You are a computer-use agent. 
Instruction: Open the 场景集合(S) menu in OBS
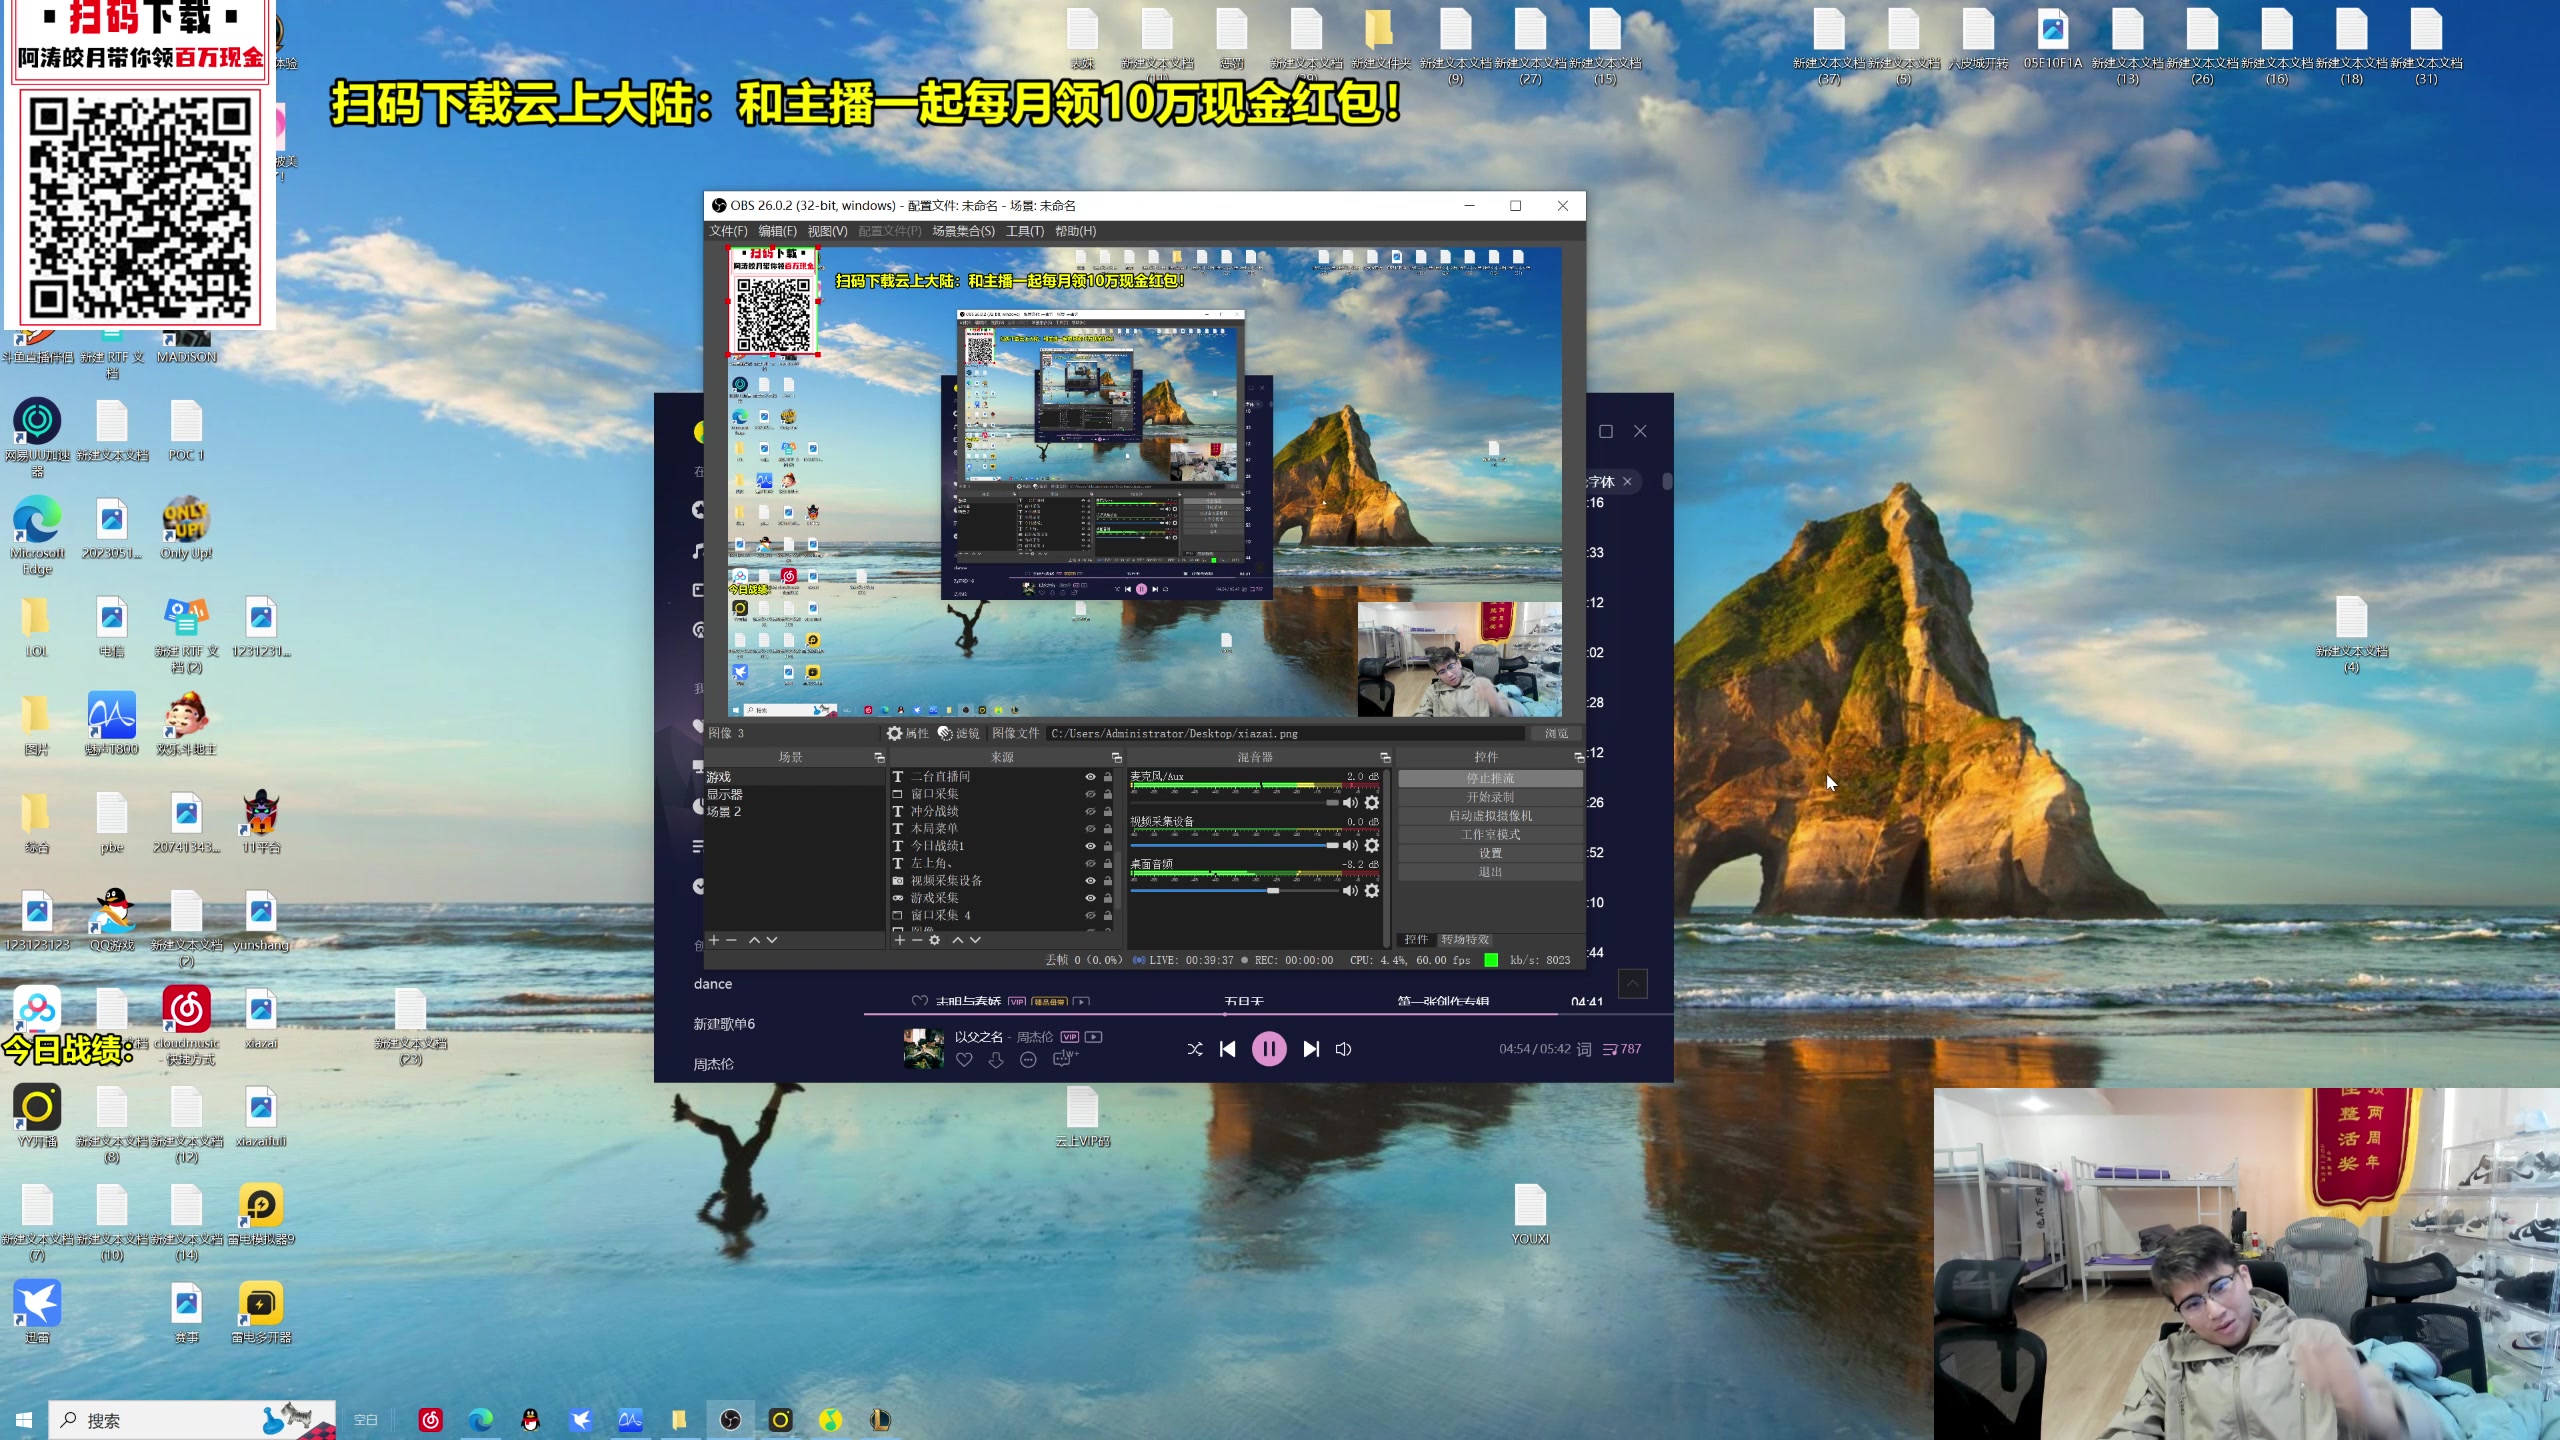963,231
